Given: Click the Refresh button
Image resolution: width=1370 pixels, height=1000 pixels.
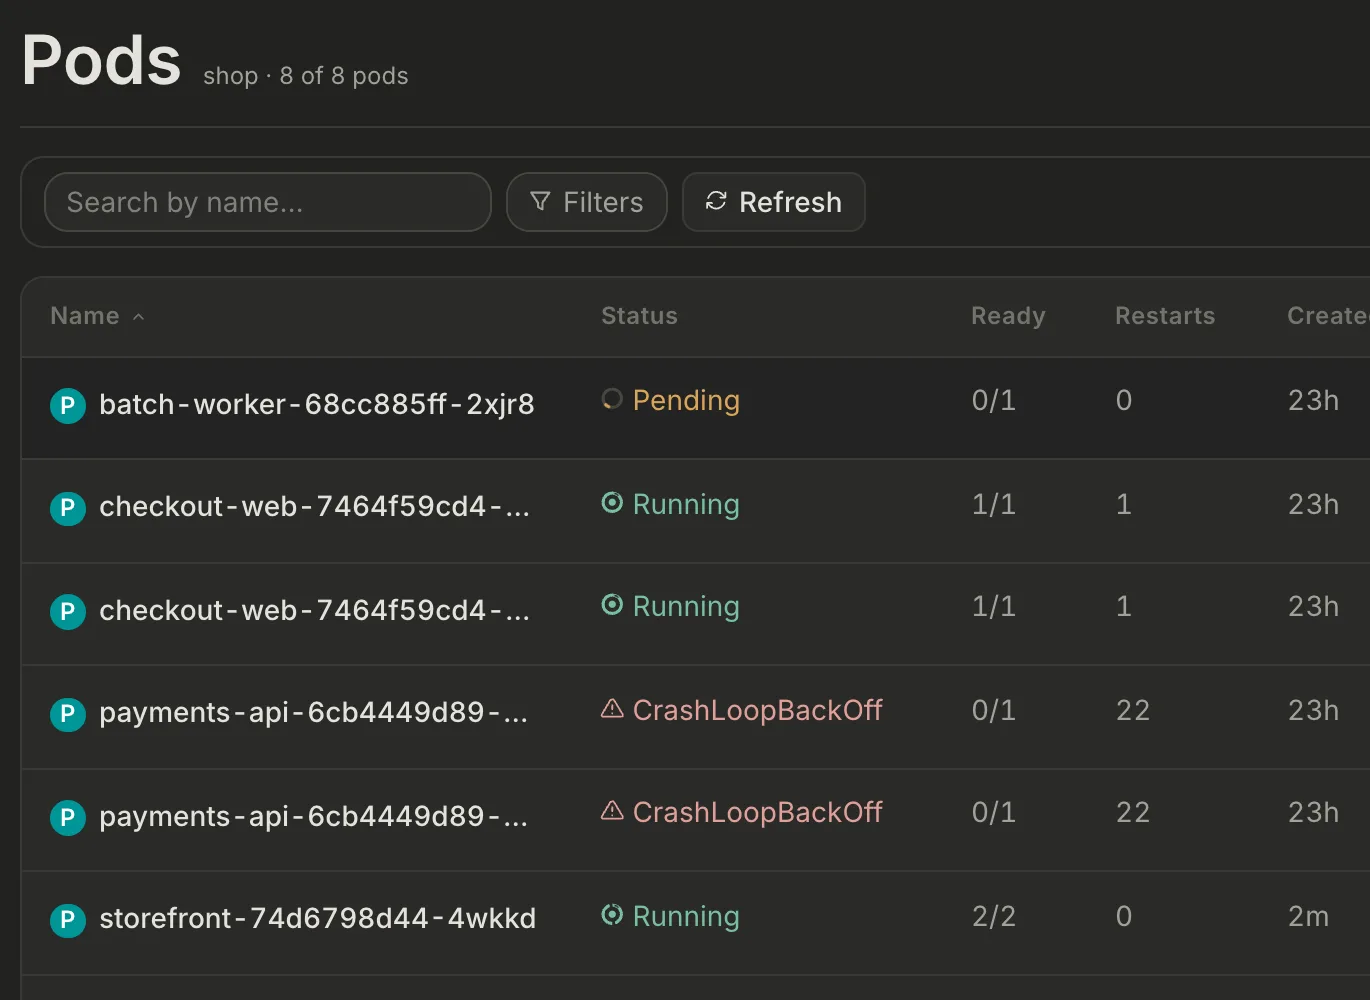Looking at the screenshot, I should click(774, 202).
